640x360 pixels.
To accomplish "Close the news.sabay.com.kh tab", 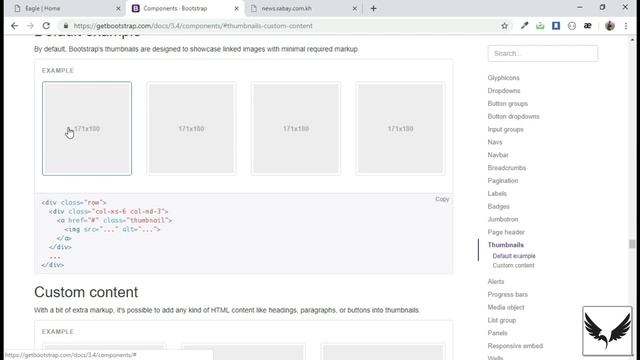I will point(355,8).
